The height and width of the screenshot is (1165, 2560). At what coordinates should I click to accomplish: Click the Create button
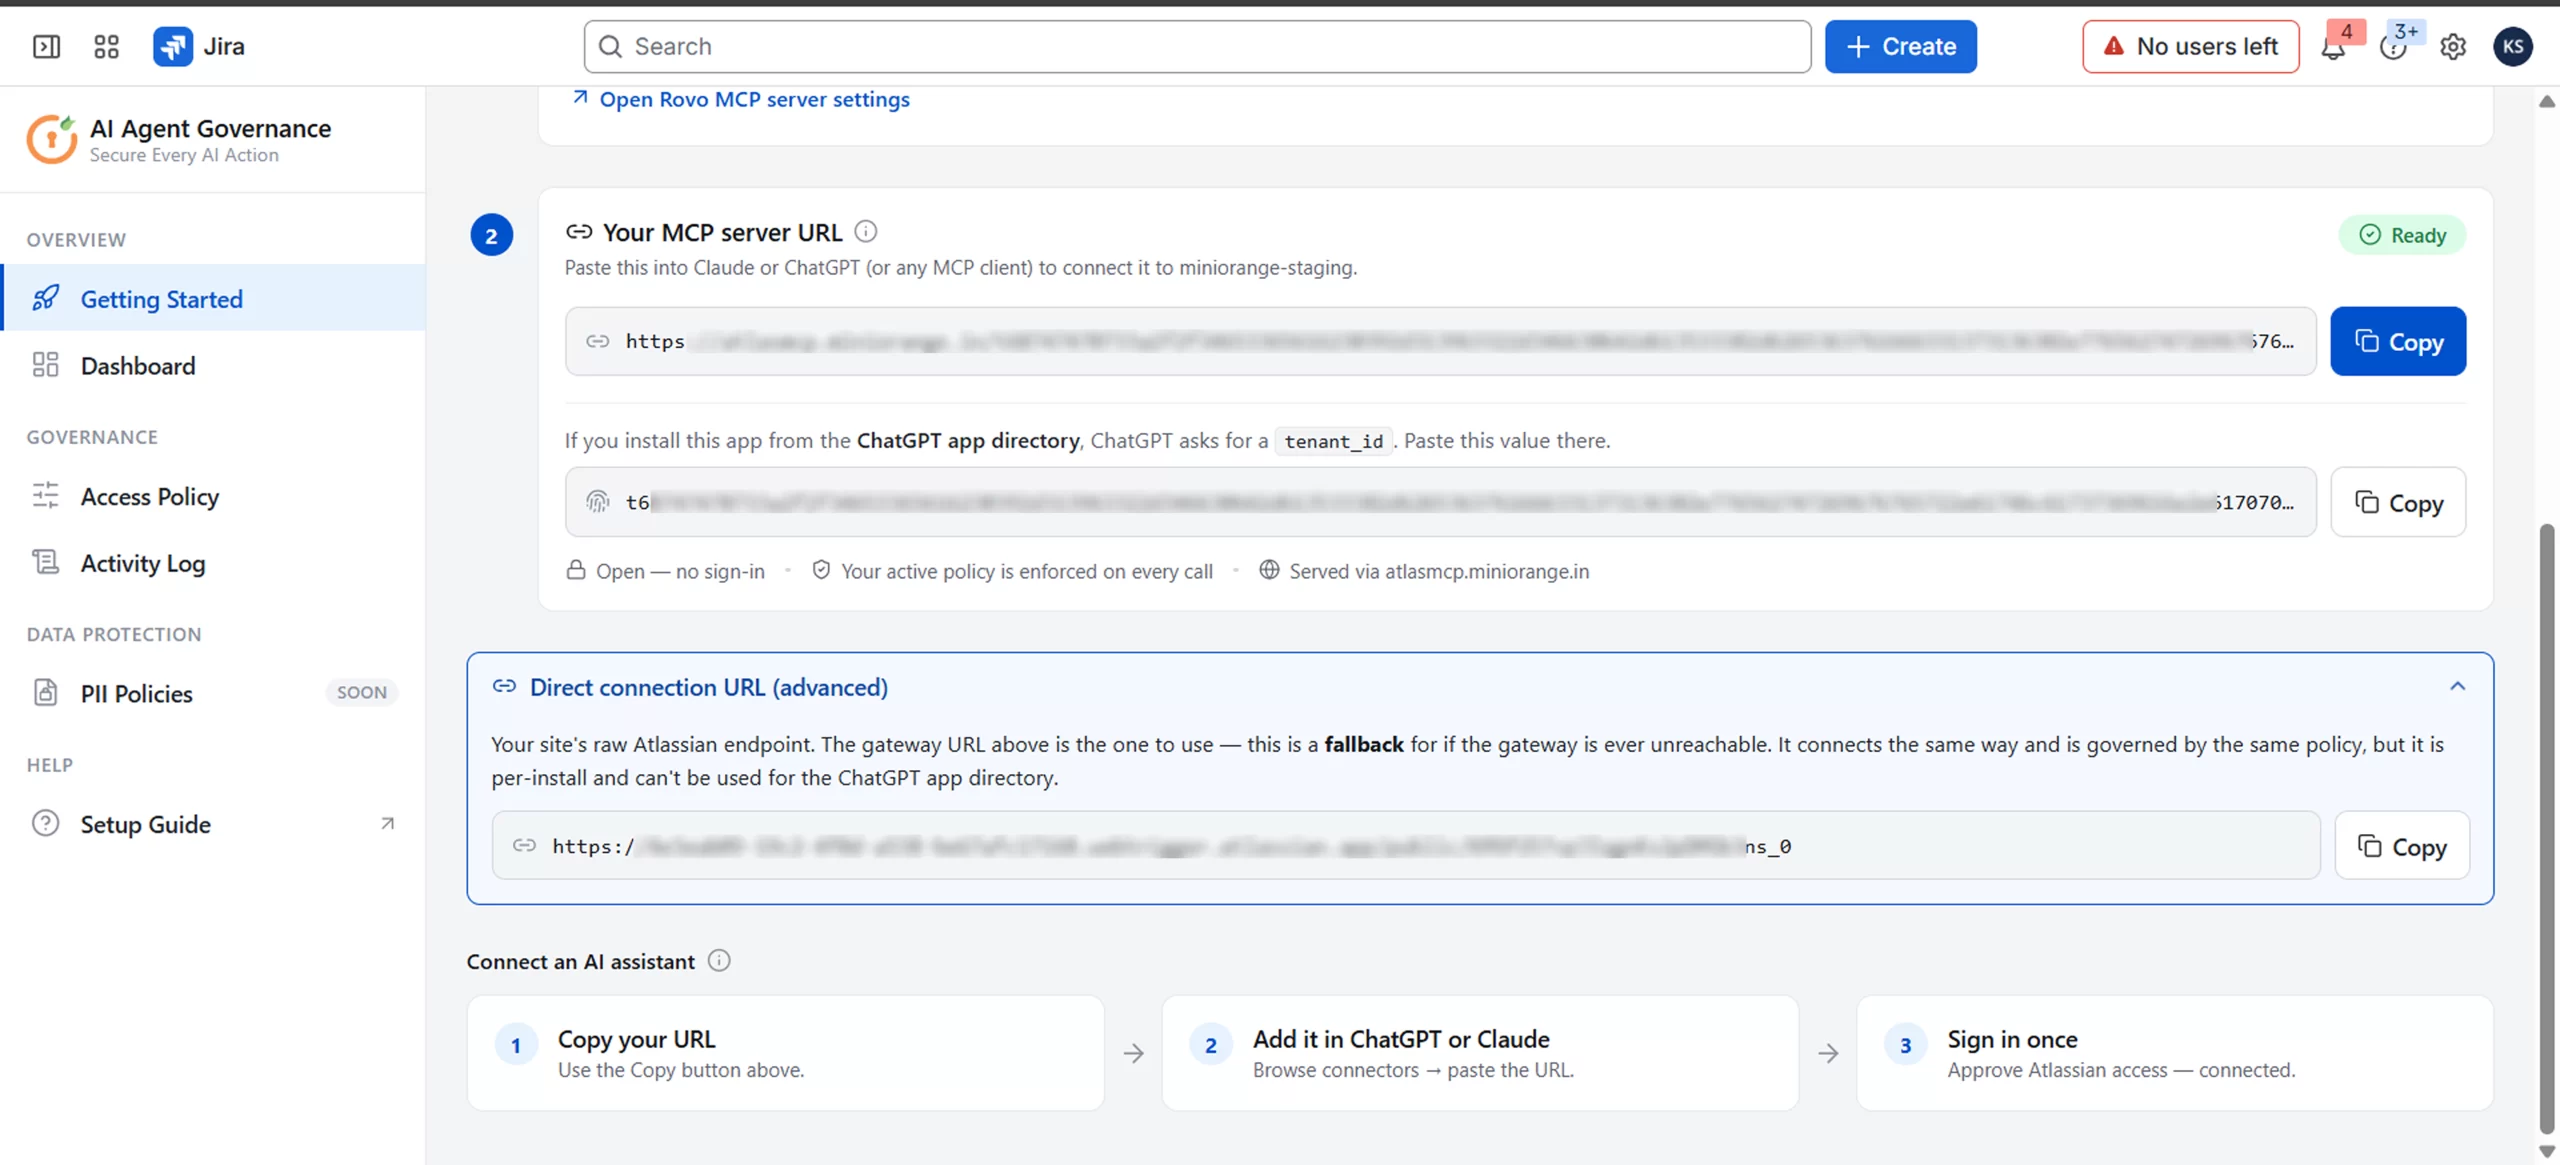pos(1900,46)
